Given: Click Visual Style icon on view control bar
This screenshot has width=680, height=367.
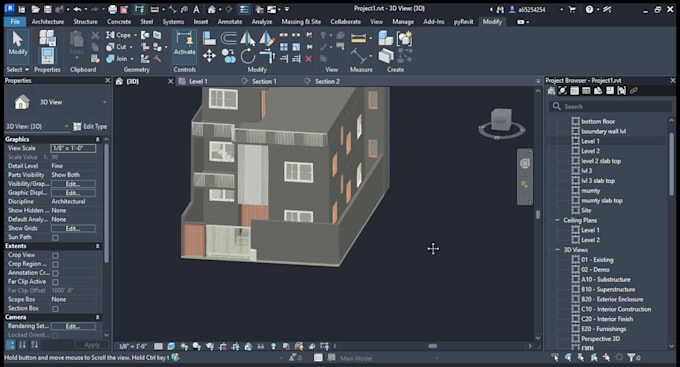Looking at the screenshot, I should 171,346.
